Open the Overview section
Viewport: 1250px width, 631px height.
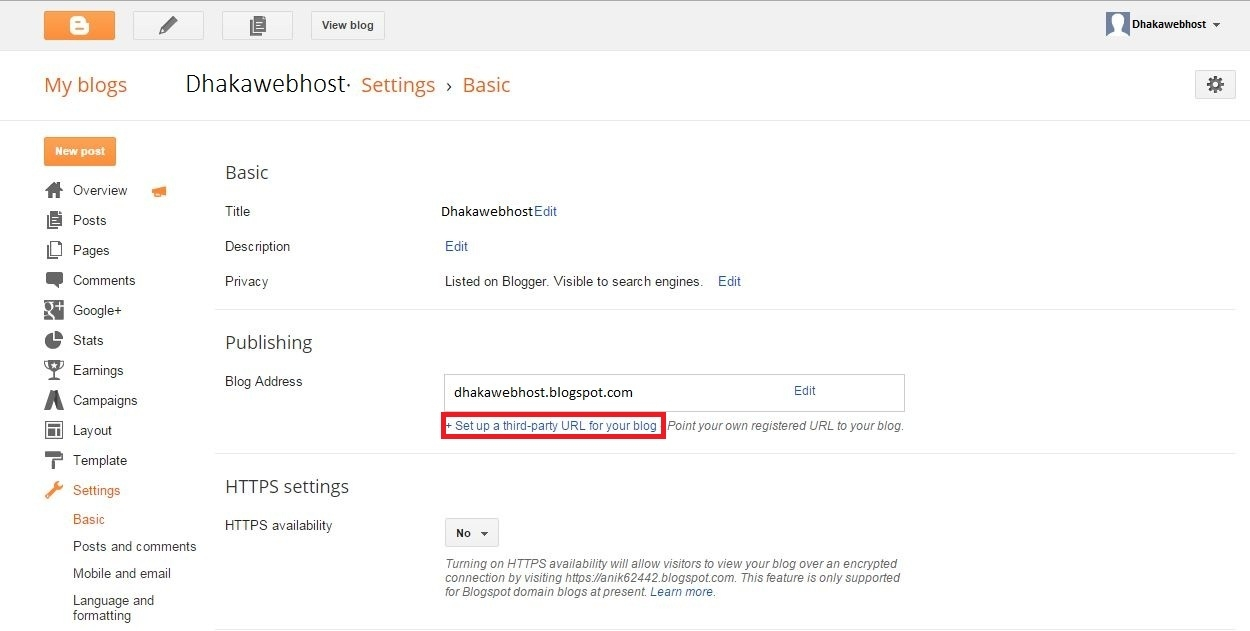pyautogui.click(x=100, y=190)
